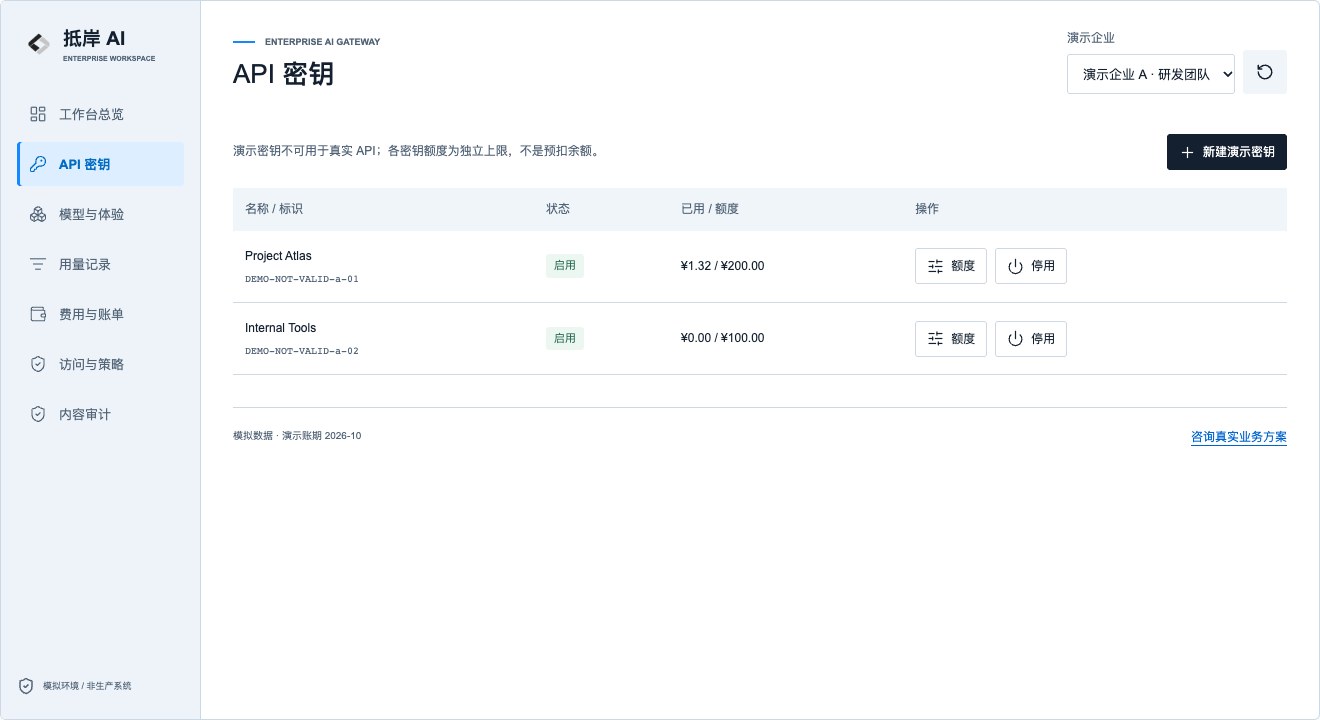The height and width of the screenshot is (720, 1320).
Task: Click the 用量记录 filter-lines icon
Action: tap(38, 264)
